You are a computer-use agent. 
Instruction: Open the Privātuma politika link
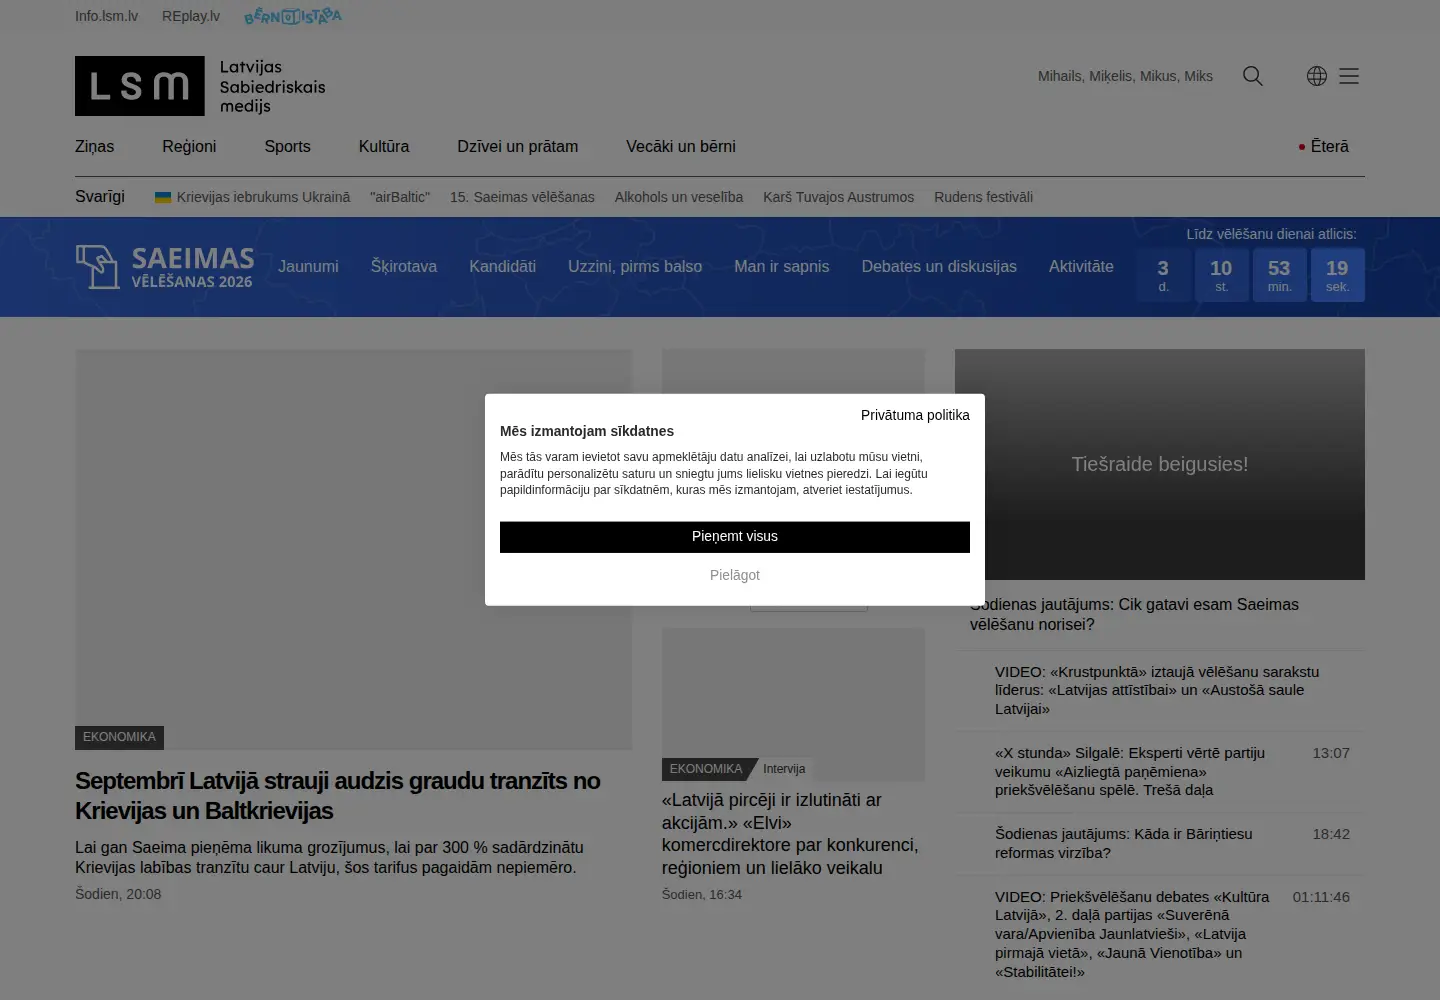(915, 415)
